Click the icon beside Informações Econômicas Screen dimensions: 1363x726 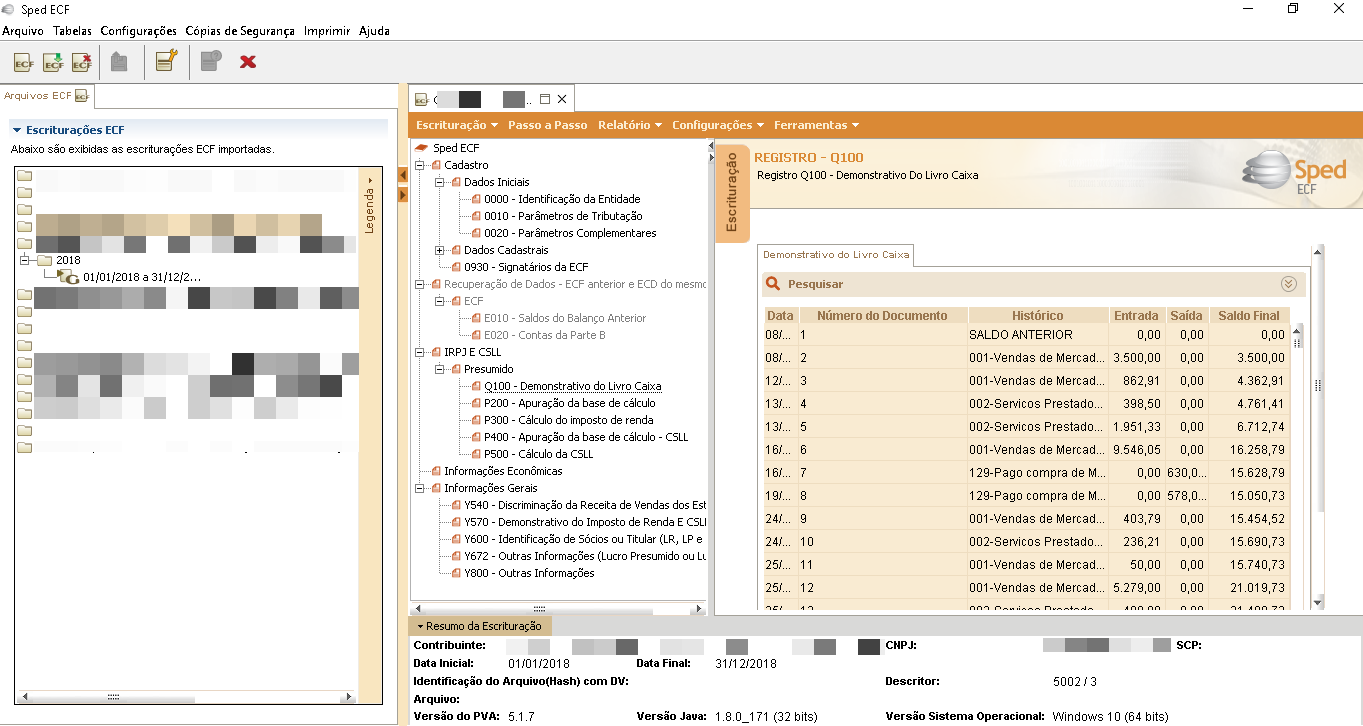pos(436,471)
